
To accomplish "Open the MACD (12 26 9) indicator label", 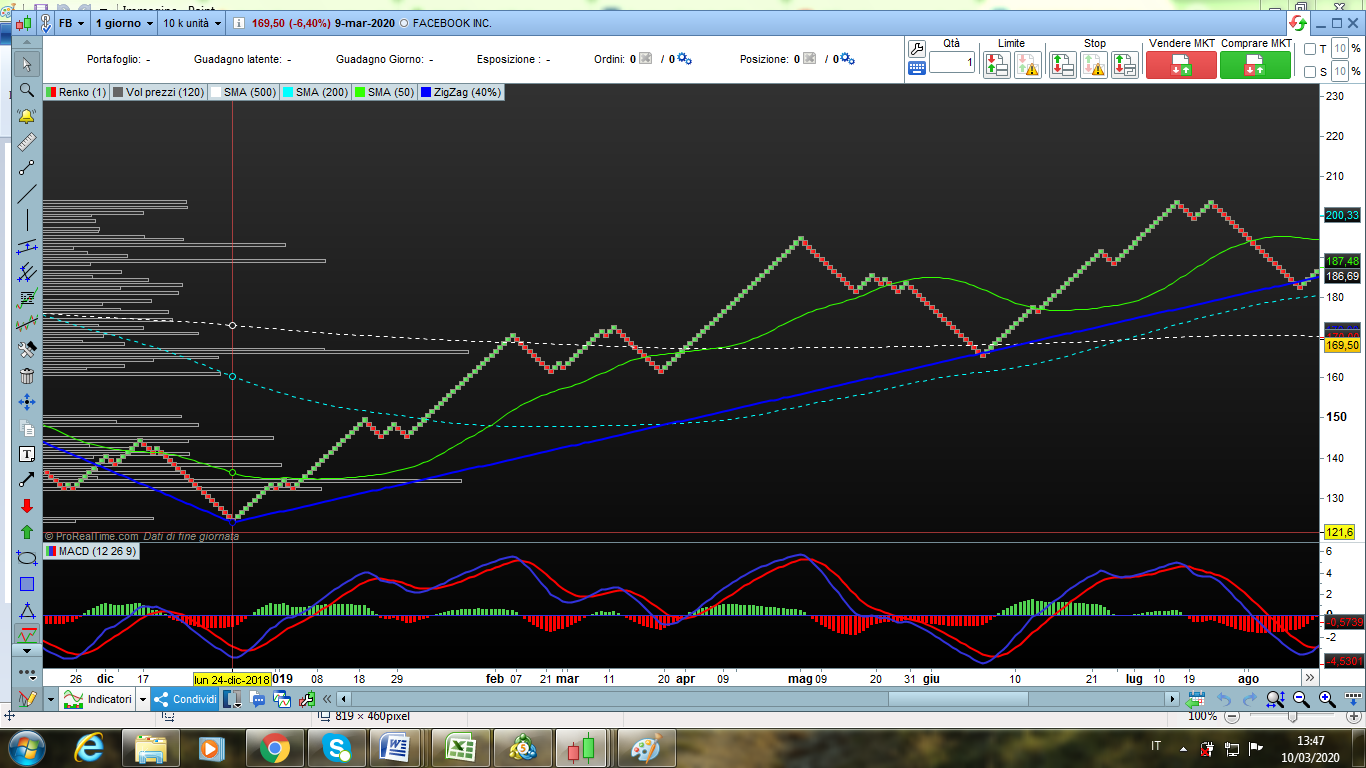I will click(97, 551).
